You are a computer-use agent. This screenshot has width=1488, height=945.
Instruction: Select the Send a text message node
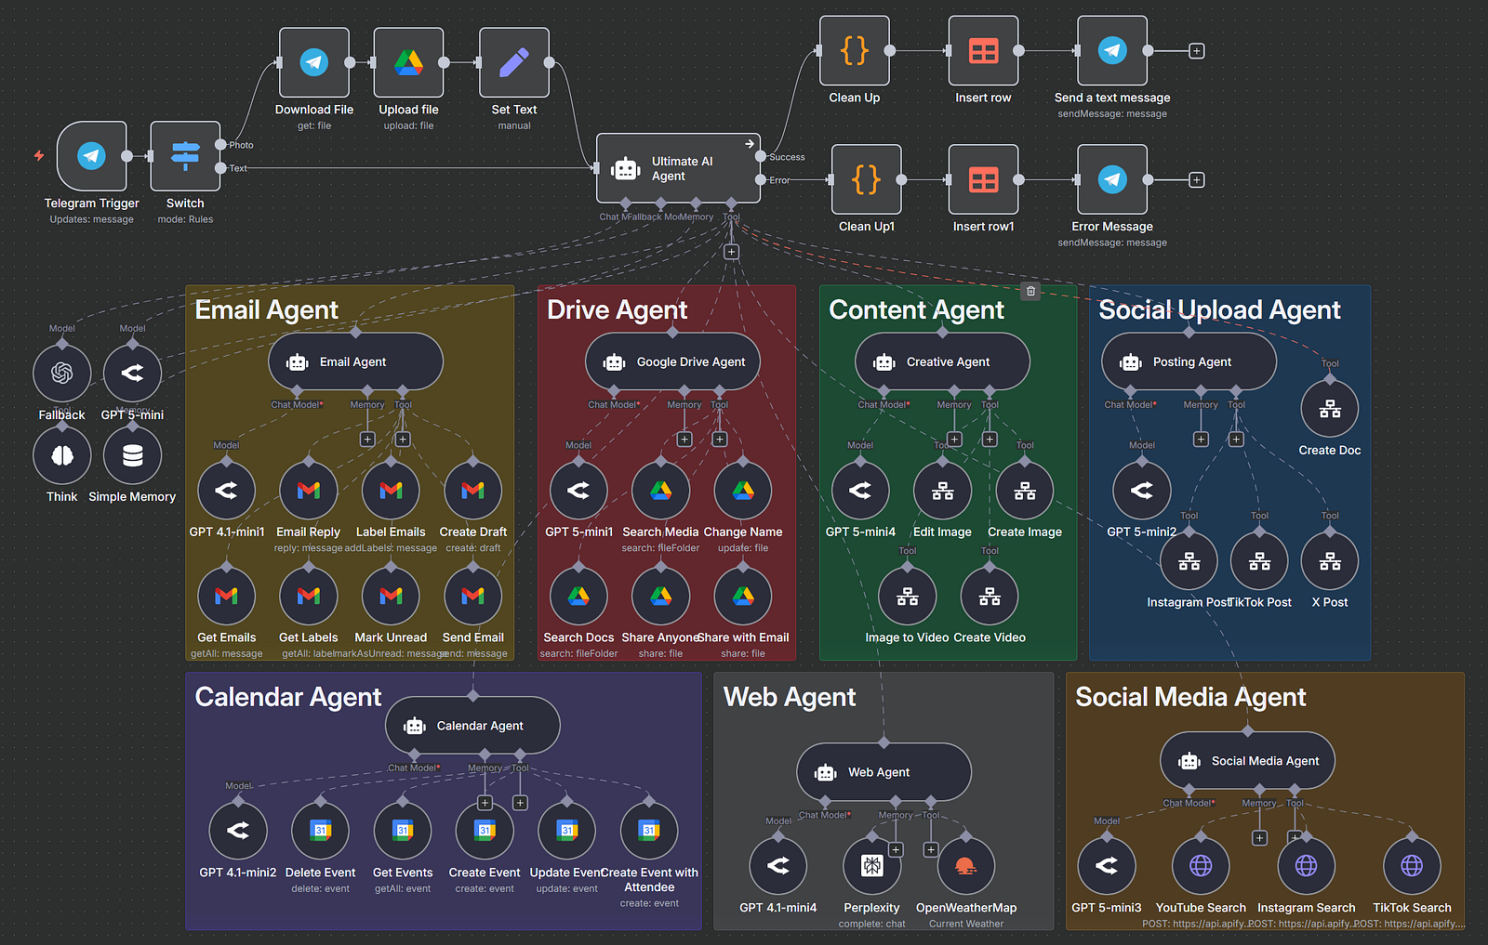[x=1112, y=51]
